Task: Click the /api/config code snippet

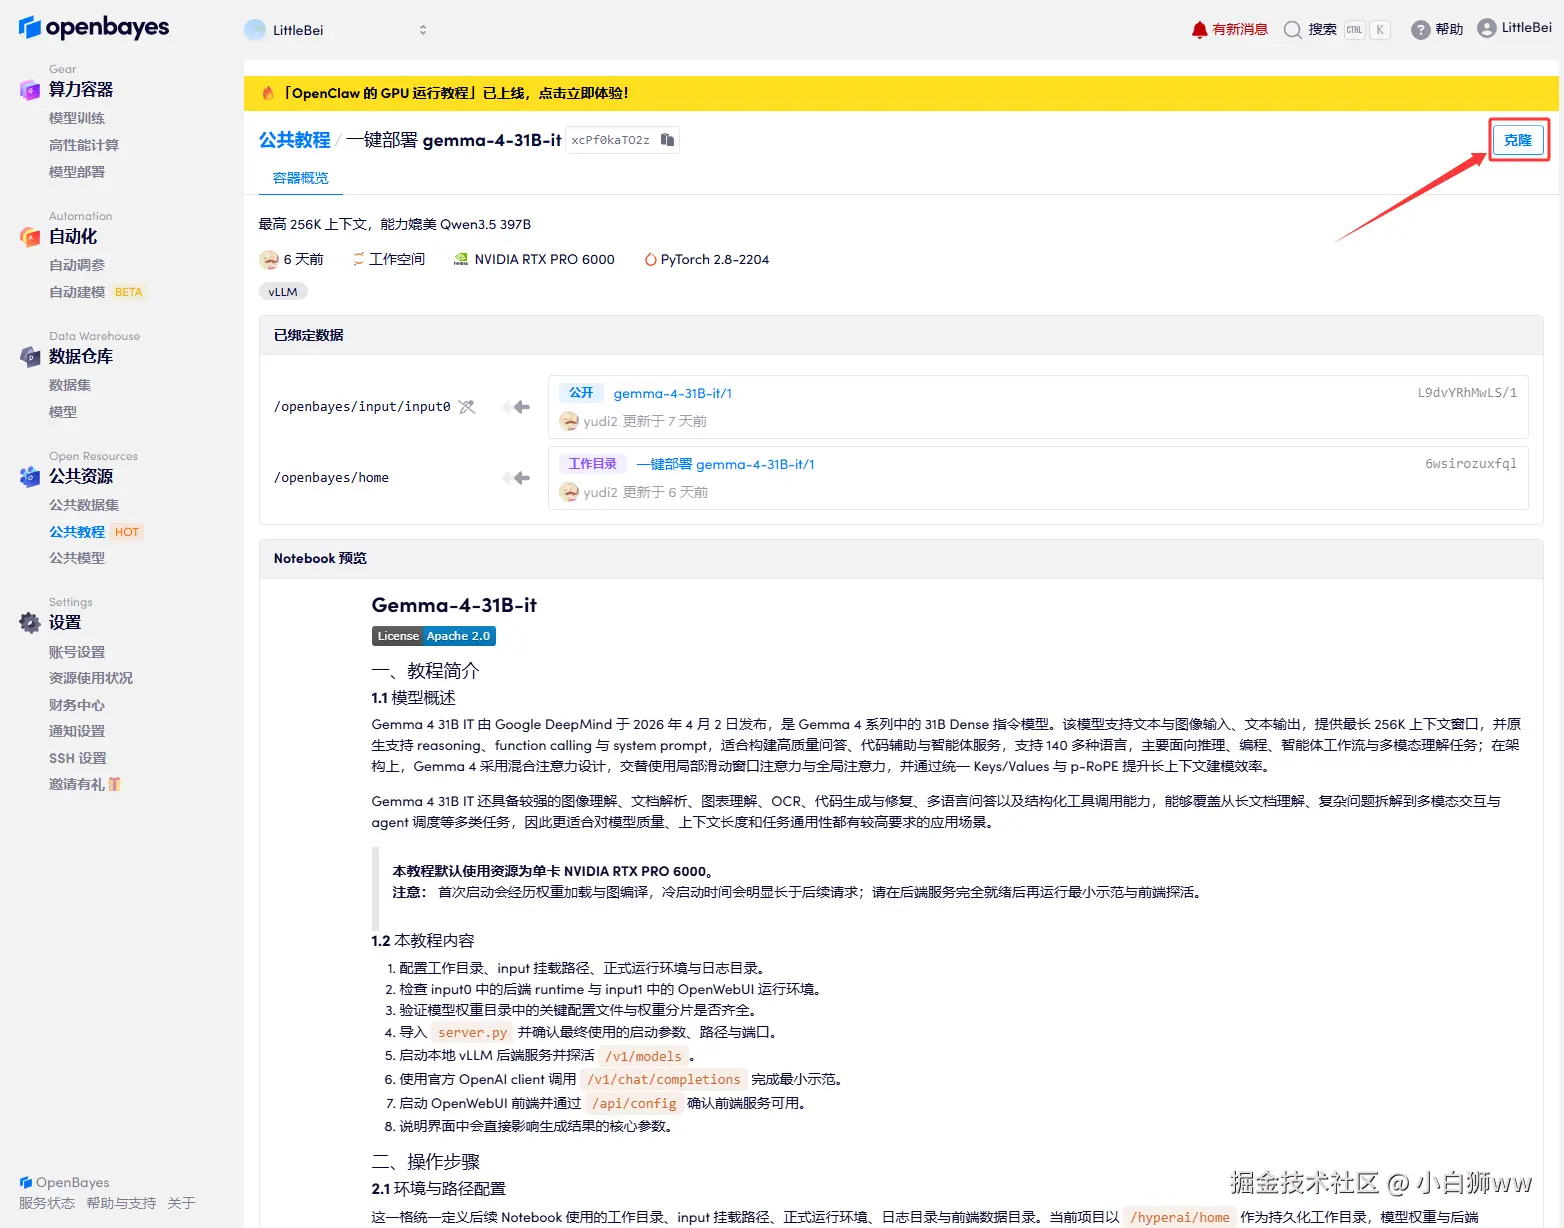Action: pyautogui.click(x=634, y=1103)
